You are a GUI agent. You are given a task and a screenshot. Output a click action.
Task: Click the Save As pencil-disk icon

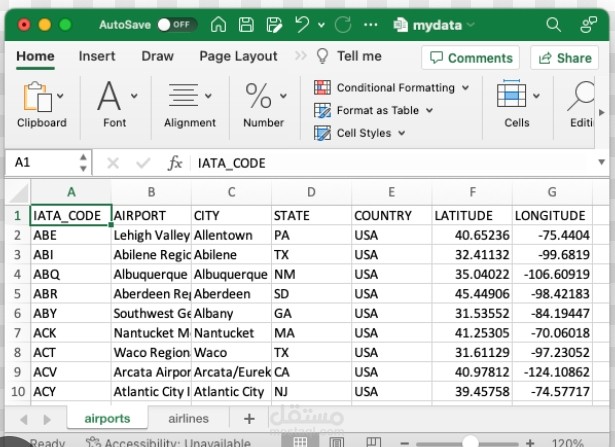(x=274, y=25)
